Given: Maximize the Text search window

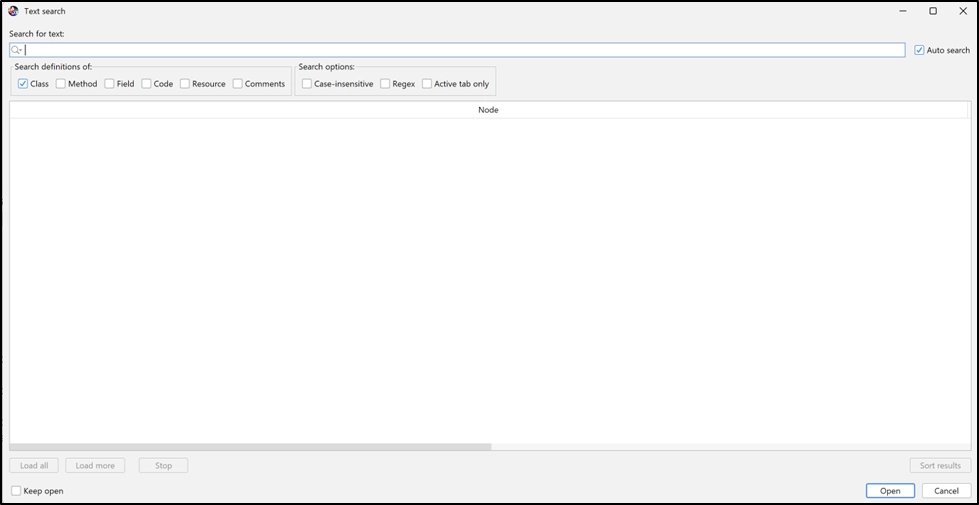Looking at the screenshot, I should 933,11.
